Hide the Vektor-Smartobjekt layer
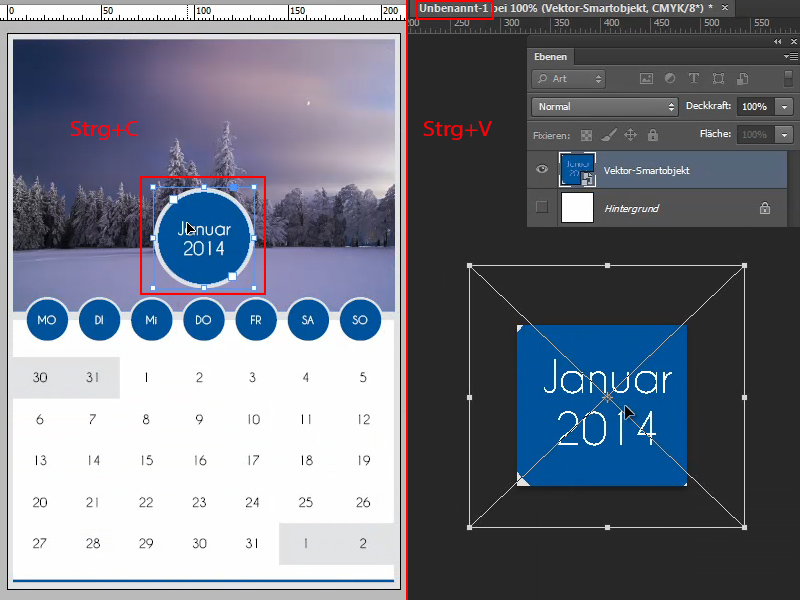The width and height of the screenshot is (800, 600). coord(542,170)
